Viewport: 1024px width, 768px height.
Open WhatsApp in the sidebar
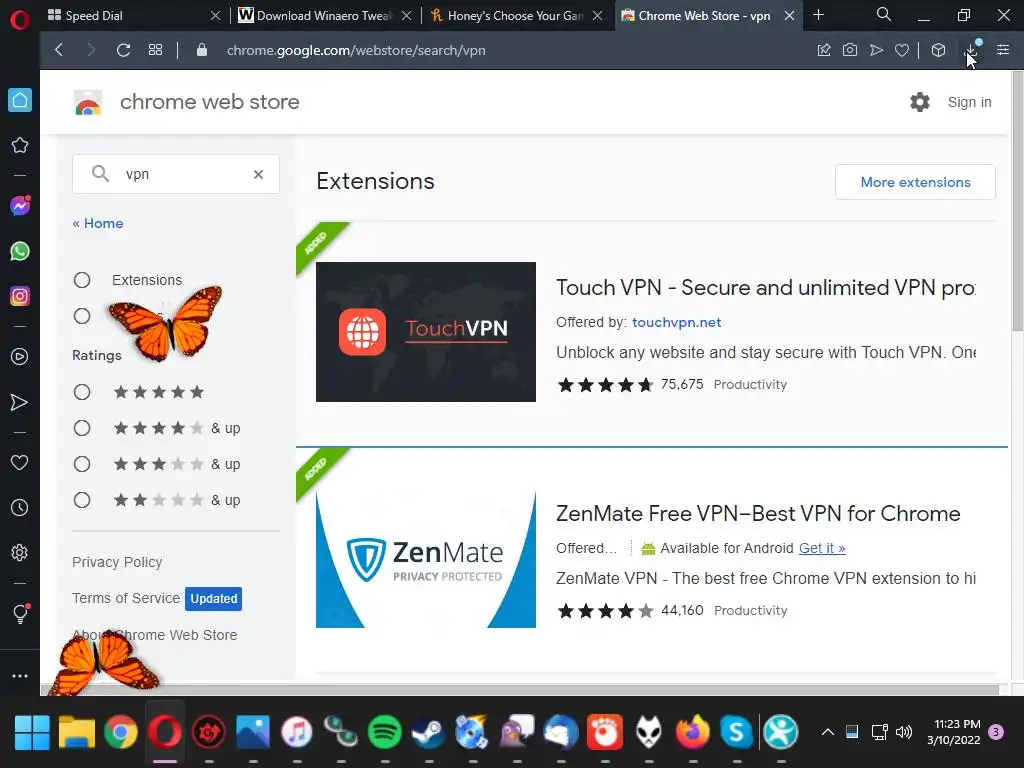[x=20, y=251]
